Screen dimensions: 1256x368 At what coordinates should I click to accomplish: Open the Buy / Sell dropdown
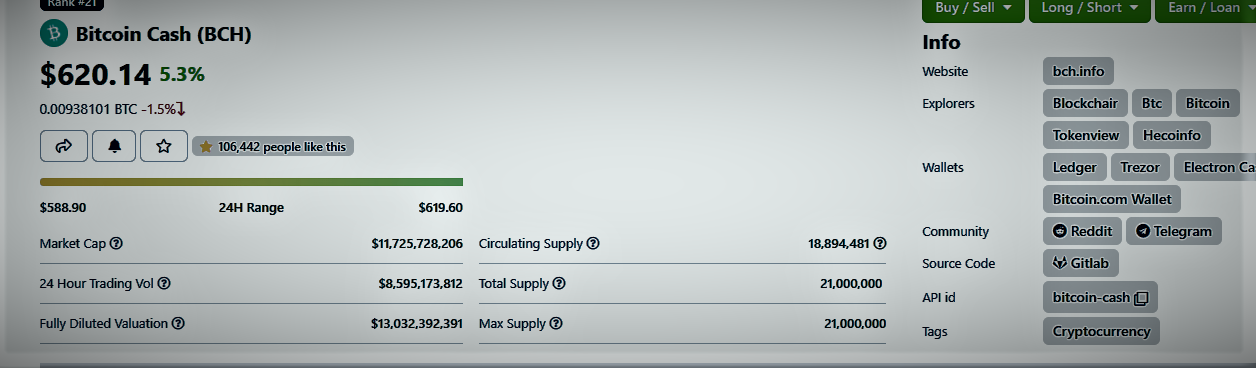pyautogui.click(x=973, y=8)
